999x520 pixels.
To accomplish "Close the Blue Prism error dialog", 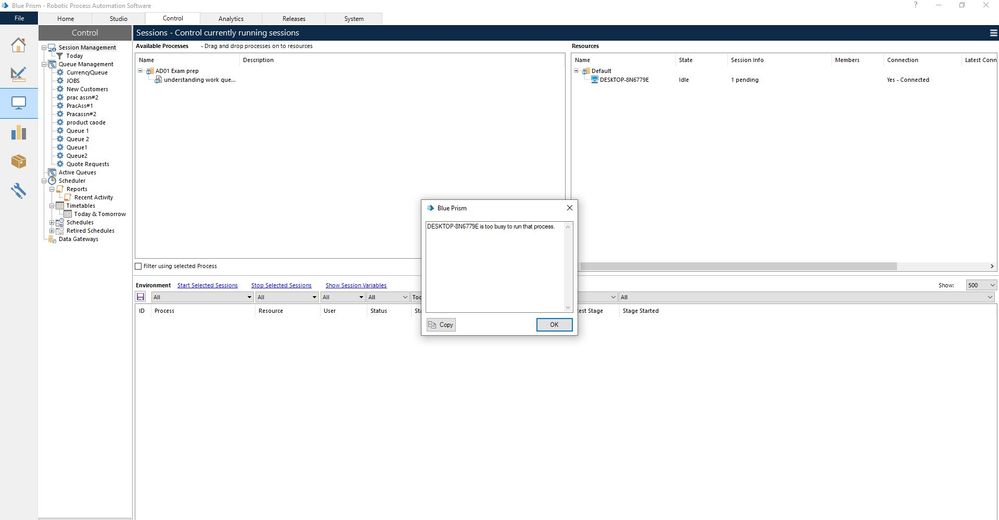I will 570,208.
